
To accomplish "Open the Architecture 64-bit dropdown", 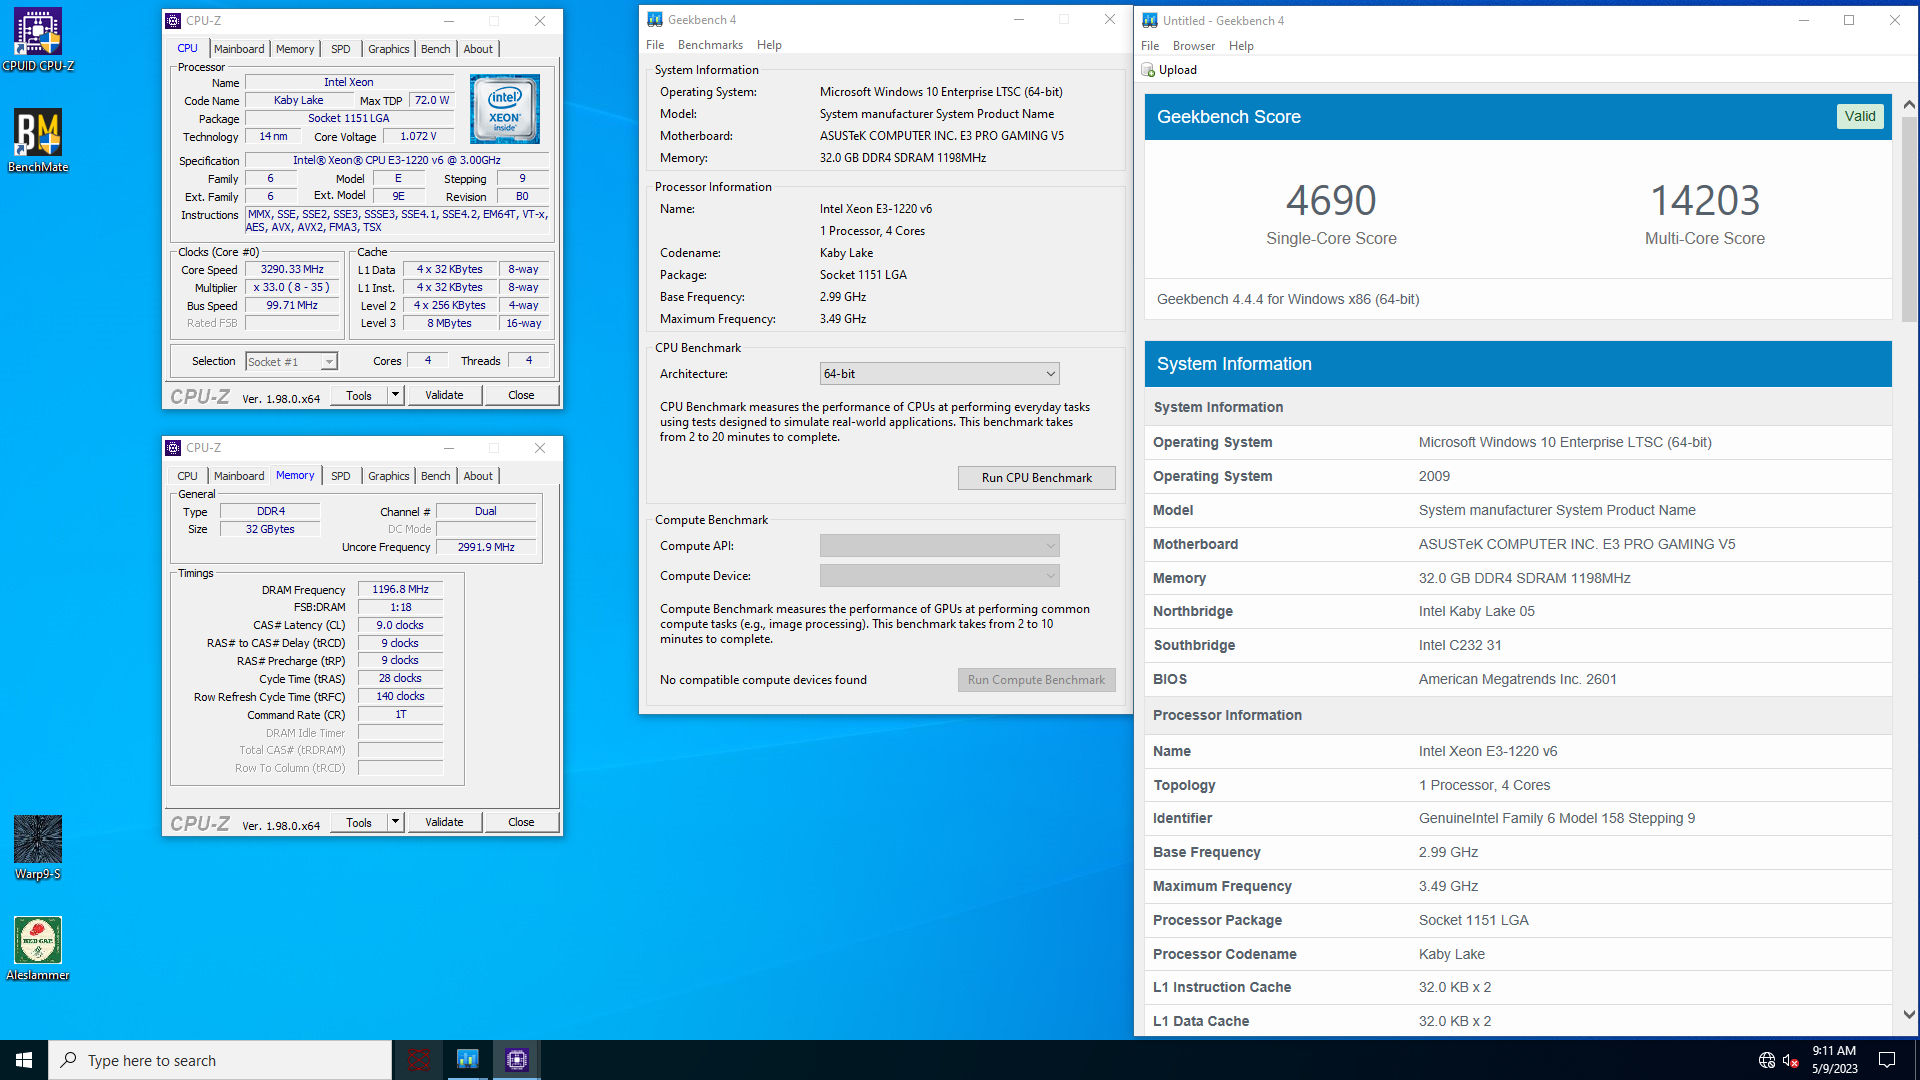I will click(x=939, y=374).
